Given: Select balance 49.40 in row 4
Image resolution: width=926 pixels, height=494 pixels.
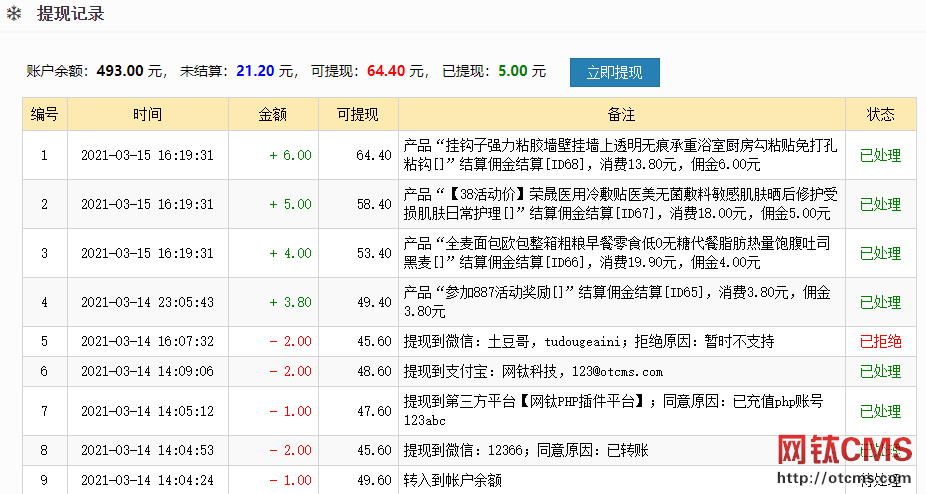Looking at the screenshot, I should click(374, 302).
